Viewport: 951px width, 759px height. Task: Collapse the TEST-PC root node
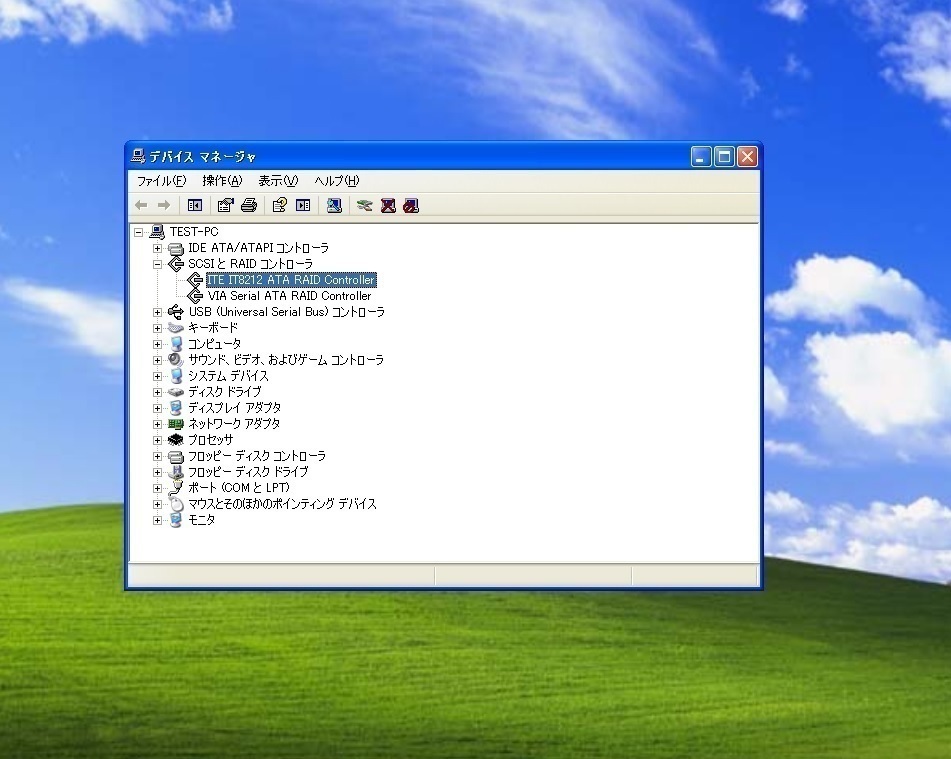point(139,232)
